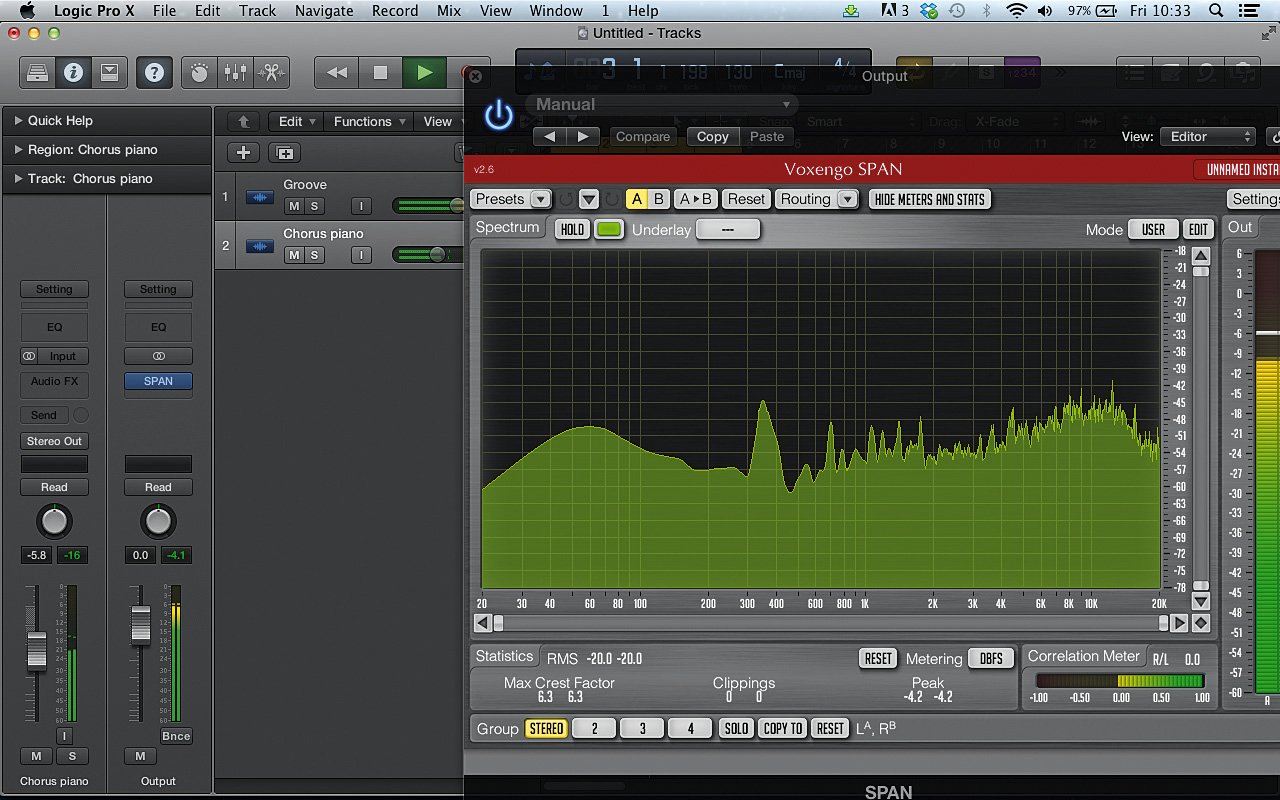Open the Mix menu
Image resolution: width=1280 pixels, height=800 pixels.
[x=449, y=11]
